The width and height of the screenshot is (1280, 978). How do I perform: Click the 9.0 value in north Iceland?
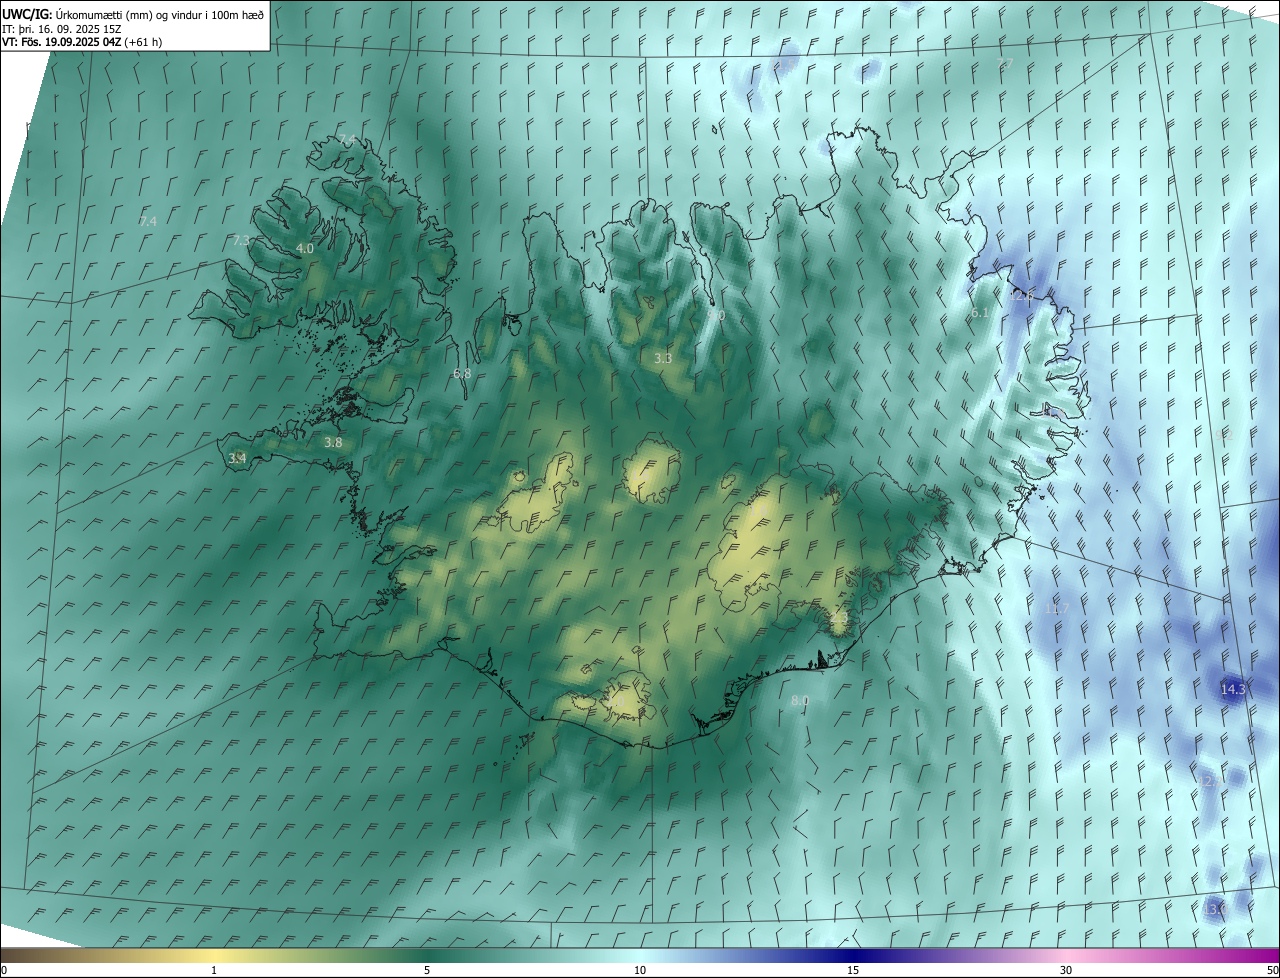(x=716, y=315)
